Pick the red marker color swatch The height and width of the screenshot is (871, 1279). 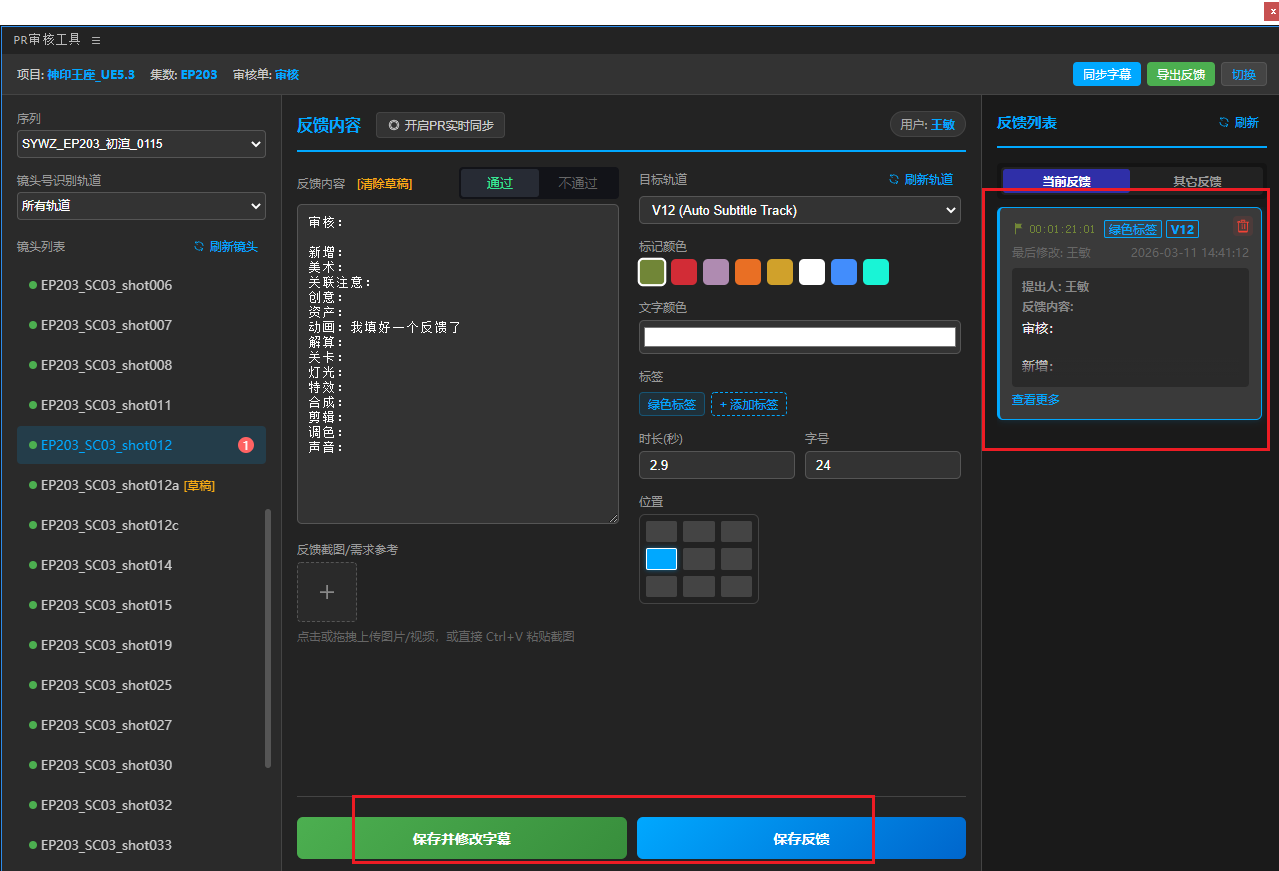684,272
